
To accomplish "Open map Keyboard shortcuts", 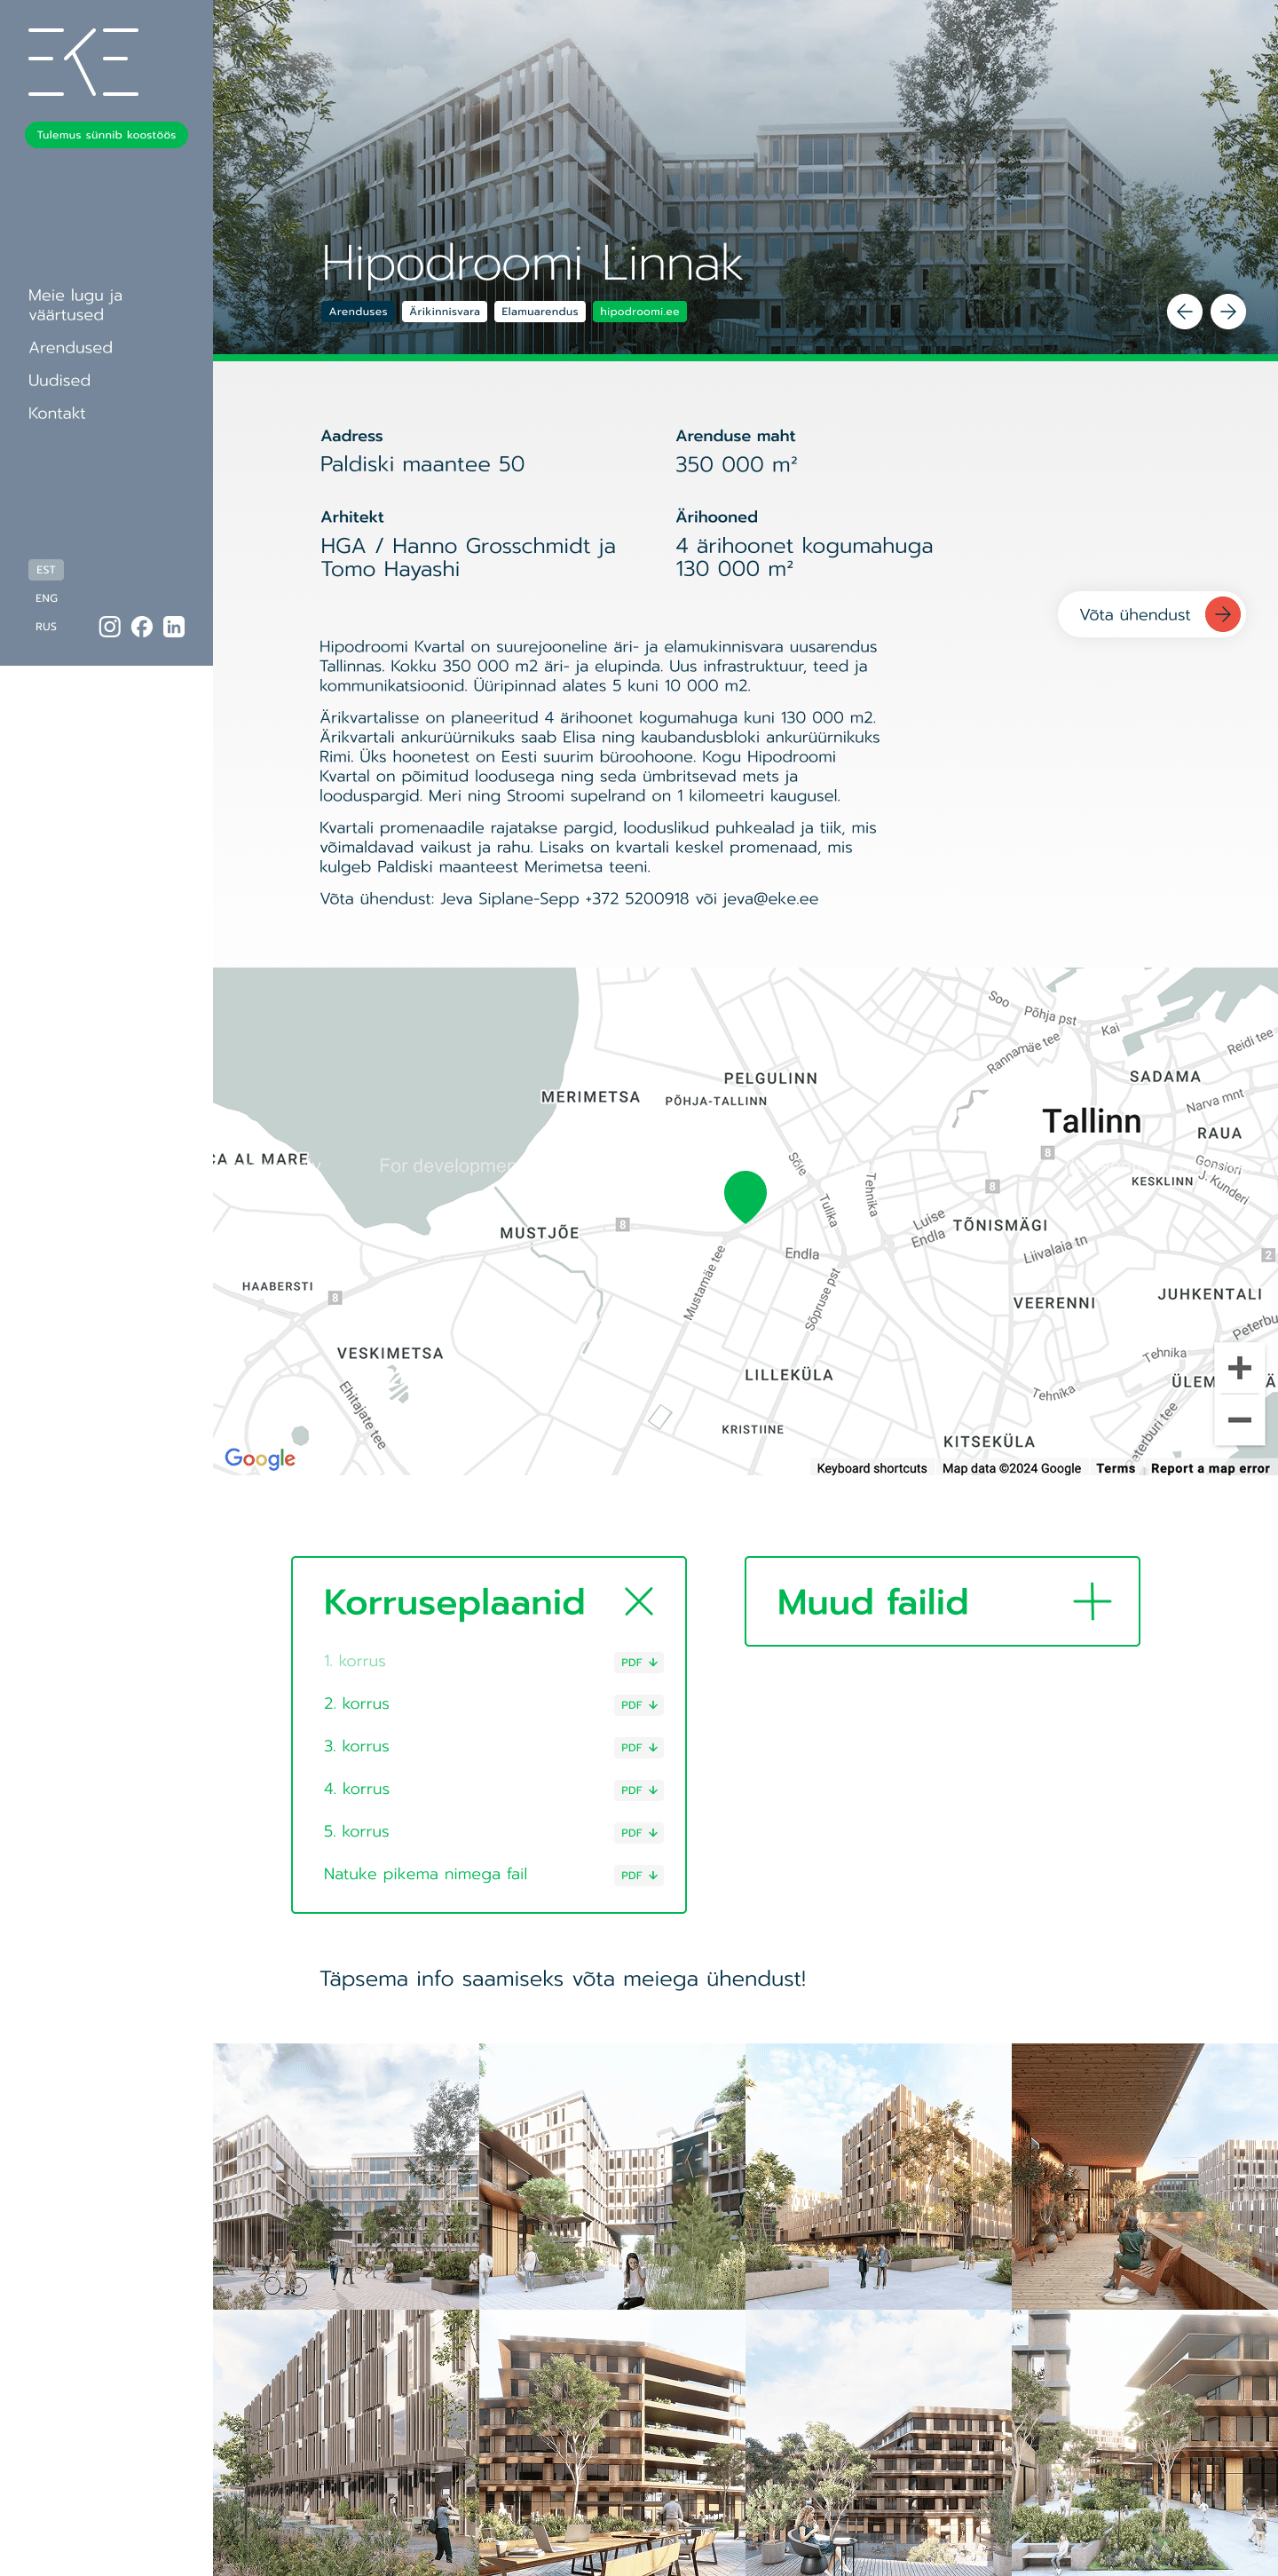I will [872, 1468].
